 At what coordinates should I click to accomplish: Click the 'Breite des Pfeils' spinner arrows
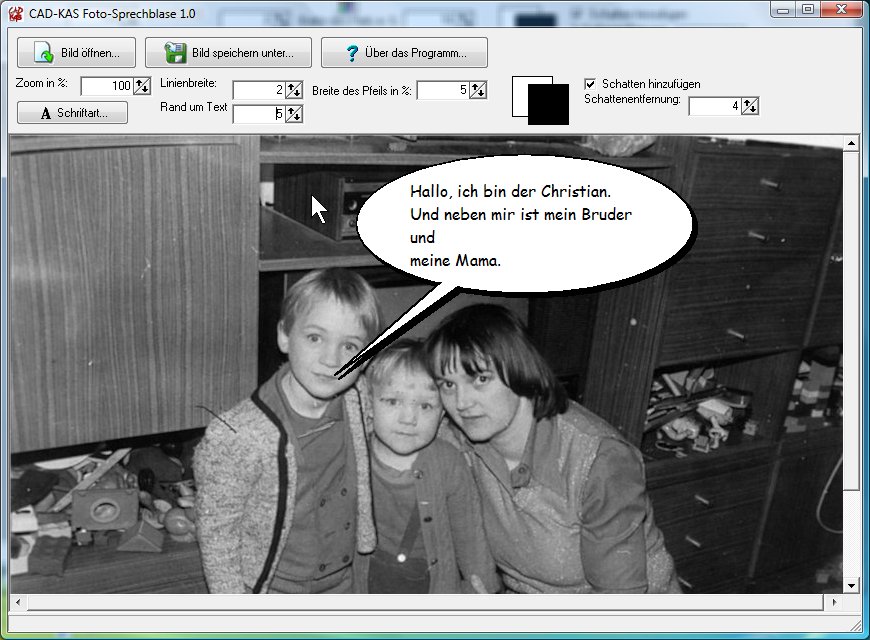click(x=478, y=90)
